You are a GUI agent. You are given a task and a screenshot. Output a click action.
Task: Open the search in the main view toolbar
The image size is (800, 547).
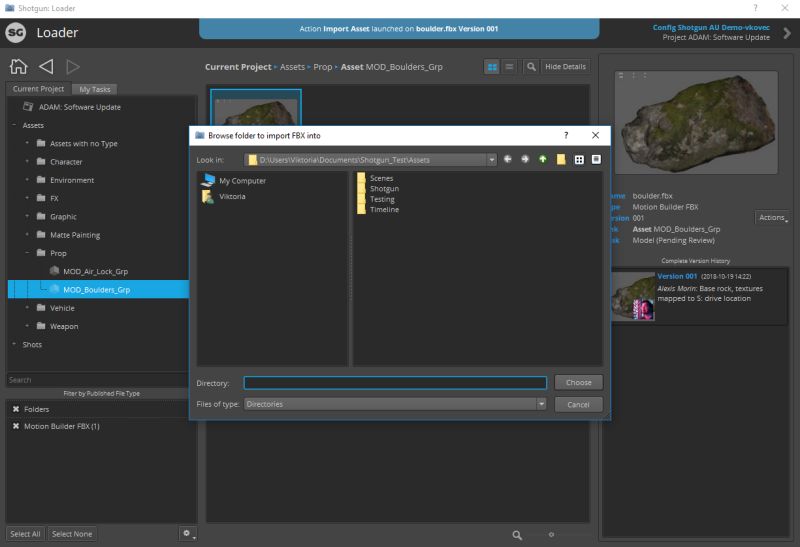pos(531,67)
